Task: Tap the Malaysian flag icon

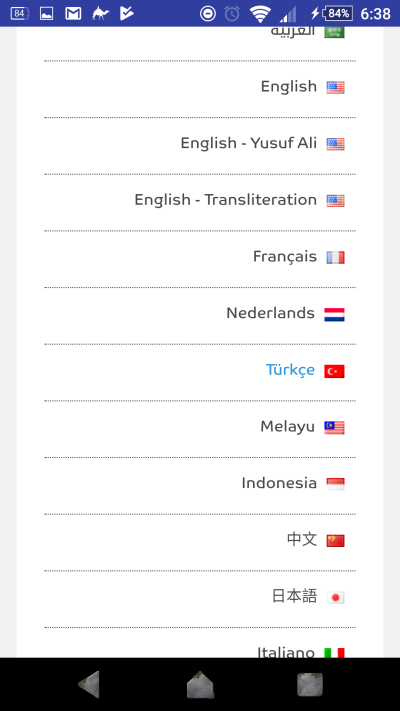Action: [334, 427]
